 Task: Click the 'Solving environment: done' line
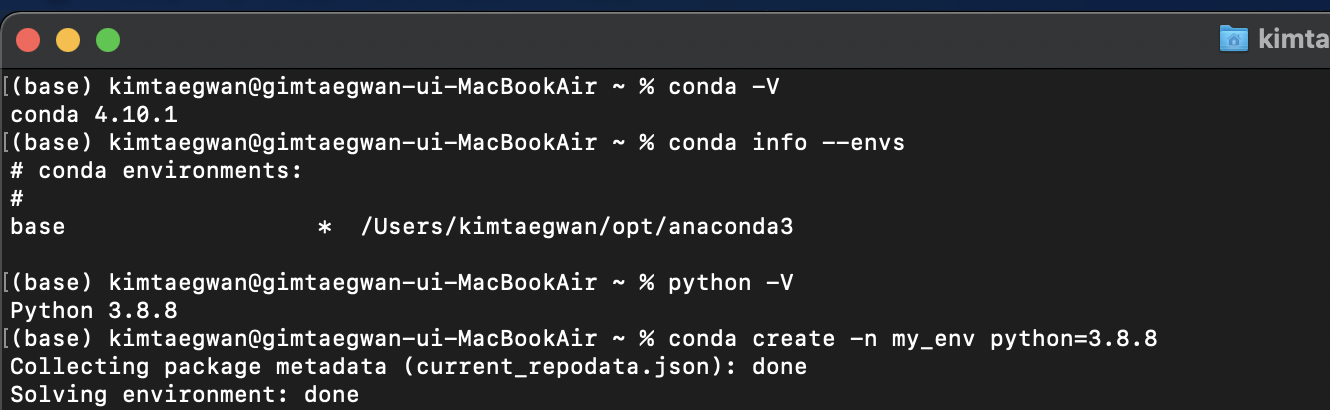coord(184,395)
